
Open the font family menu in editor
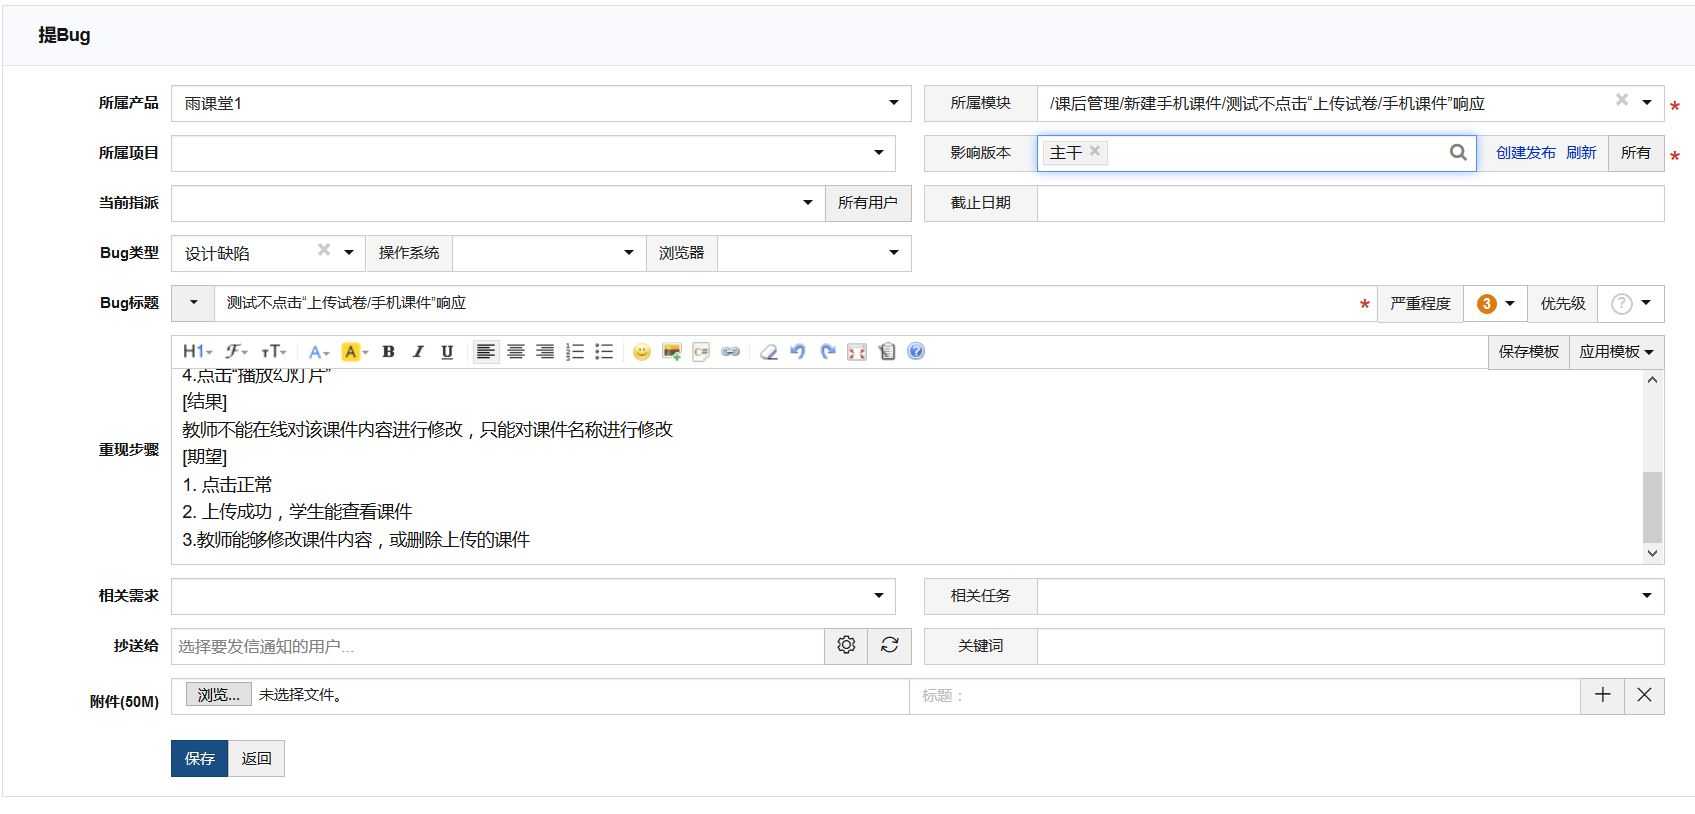(236, 351)
